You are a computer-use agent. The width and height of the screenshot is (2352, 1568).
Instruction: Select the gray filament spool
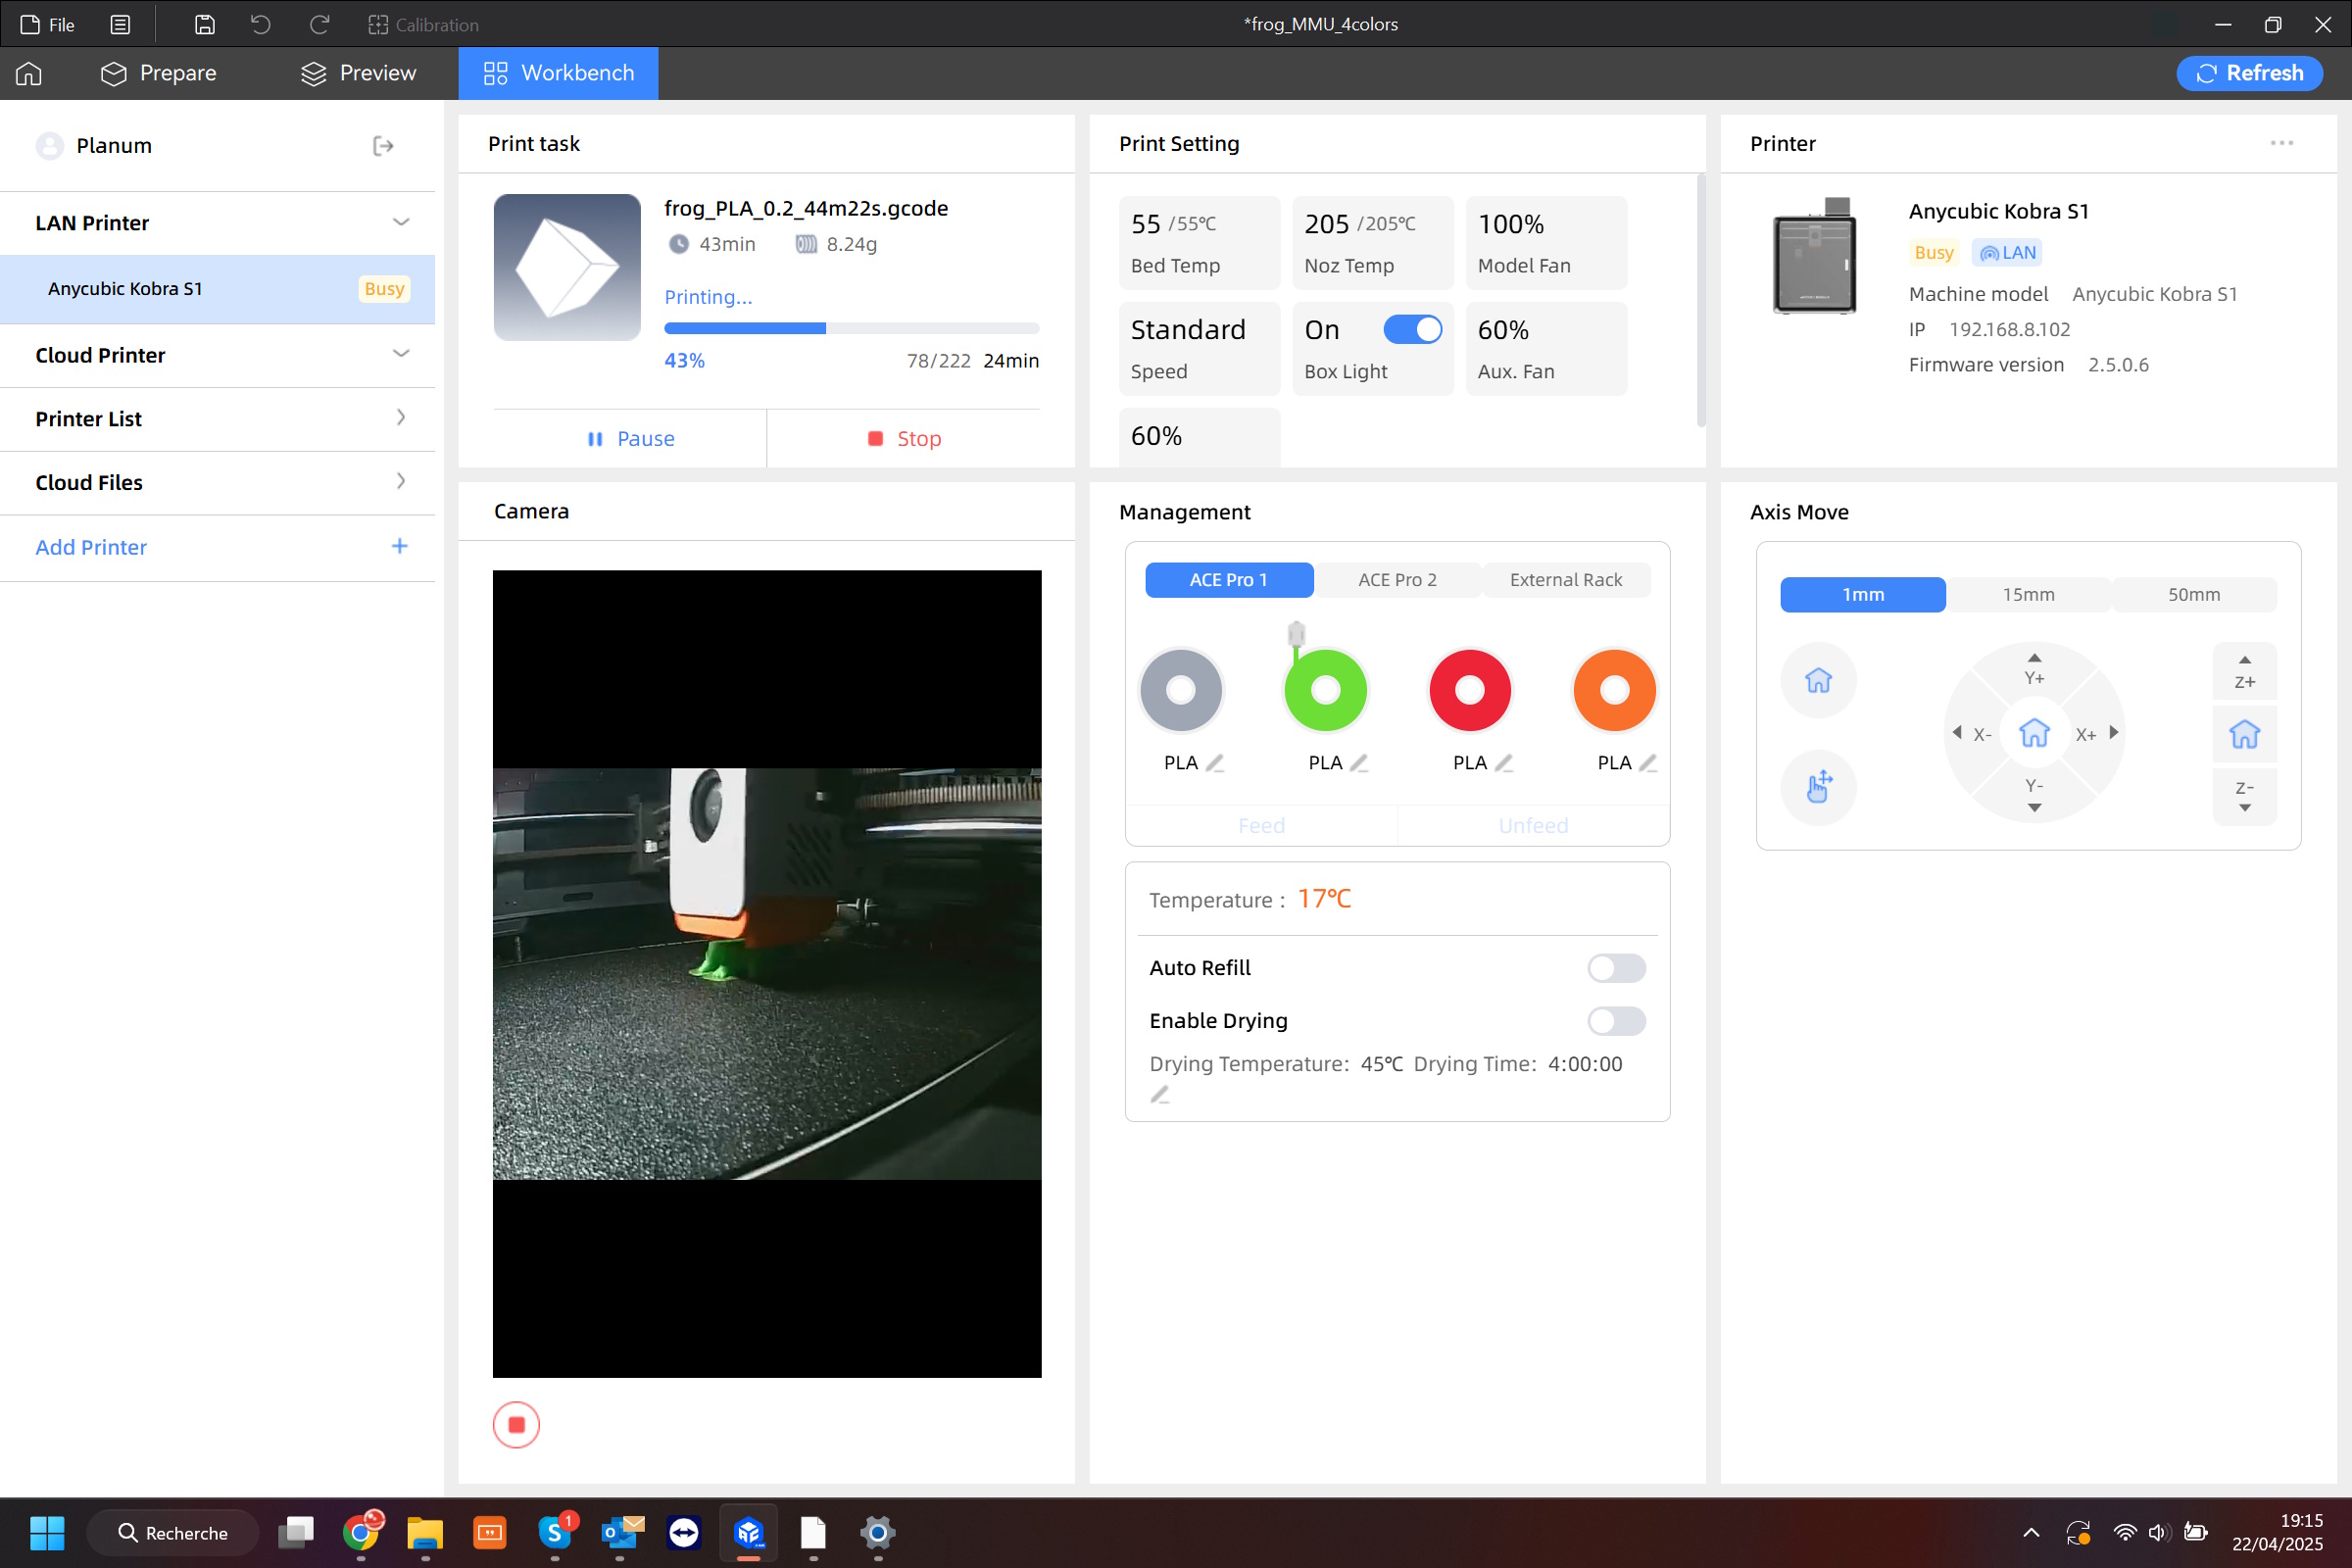click(1181, 690)
